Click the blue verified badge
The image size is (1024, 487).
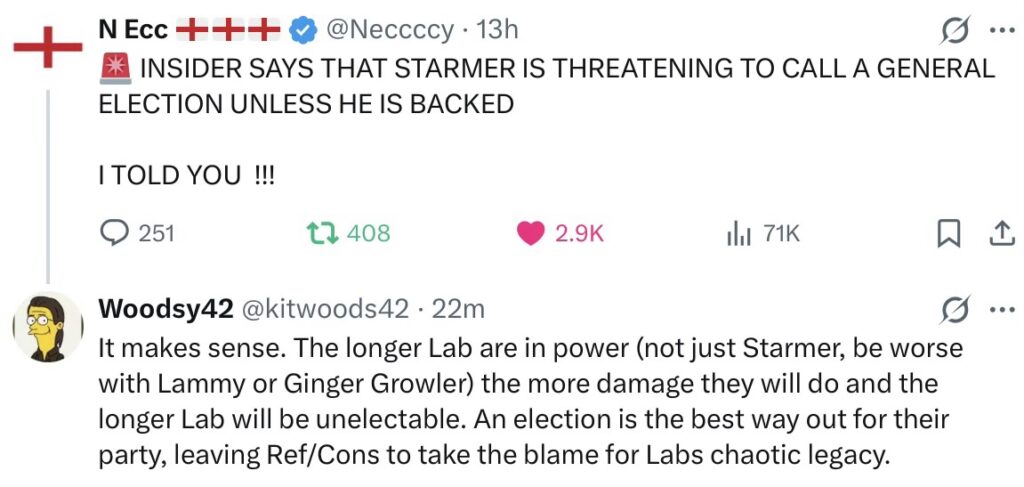click(x=303, y=32)
